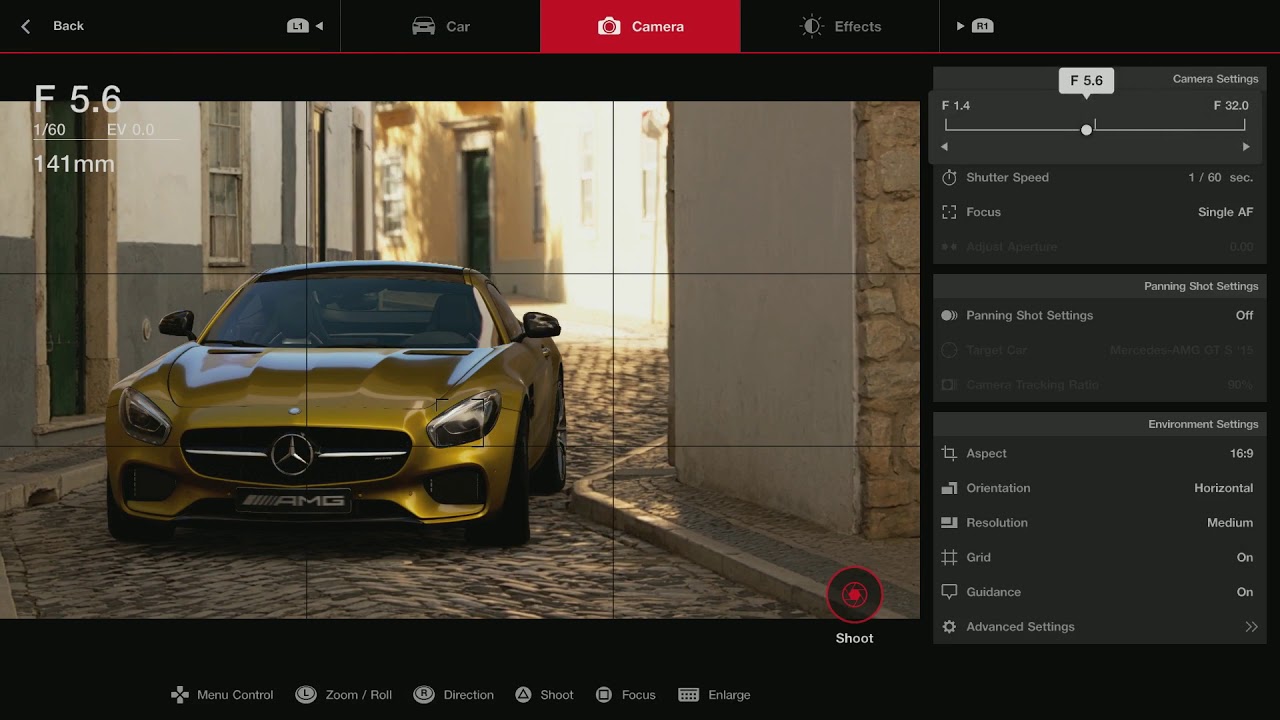Toggle Panning Shot Settings from Off
1280x720 pixels.
click(x=1244, y=315)
